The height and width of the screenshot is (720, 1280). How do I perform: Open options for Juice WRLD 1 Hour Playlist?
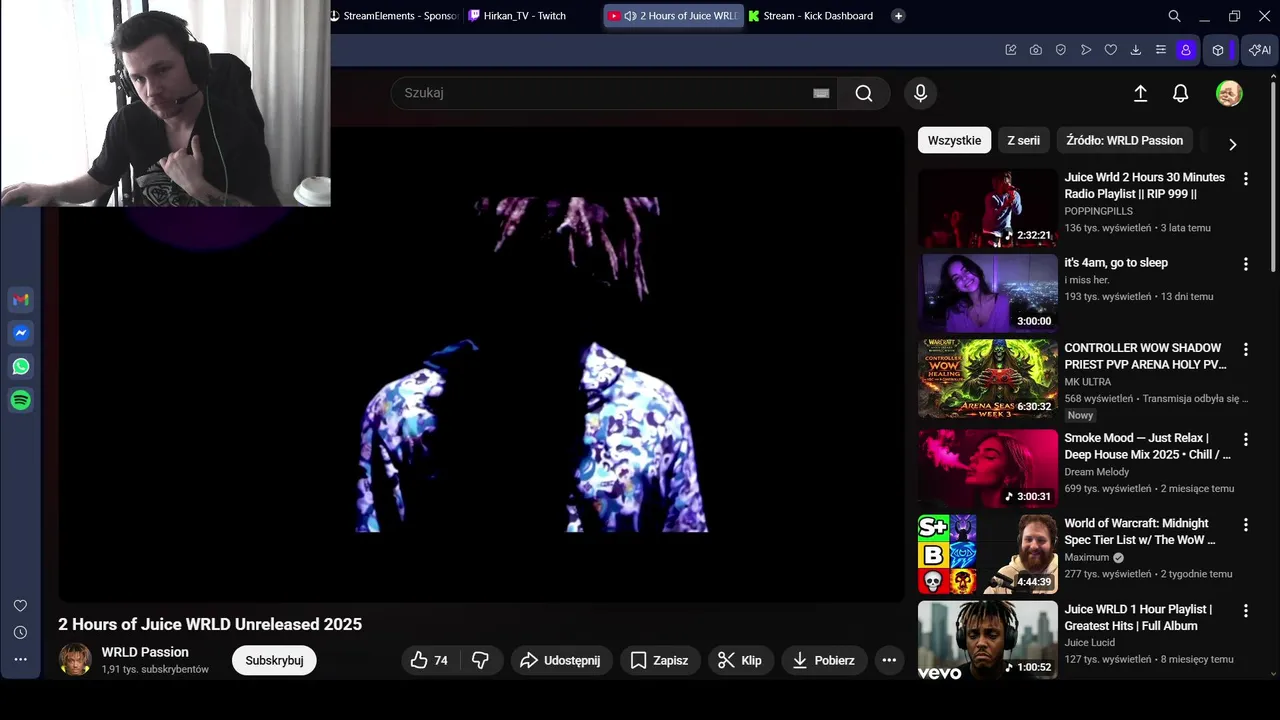tap(1246, 611)
